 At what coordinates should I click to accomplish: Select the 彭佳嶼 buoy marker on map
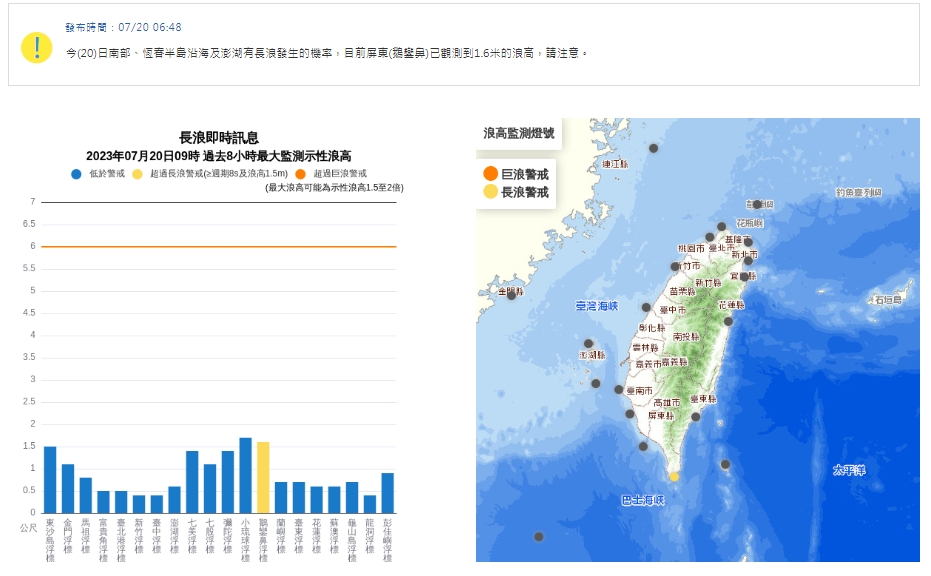tap(757, 204)
